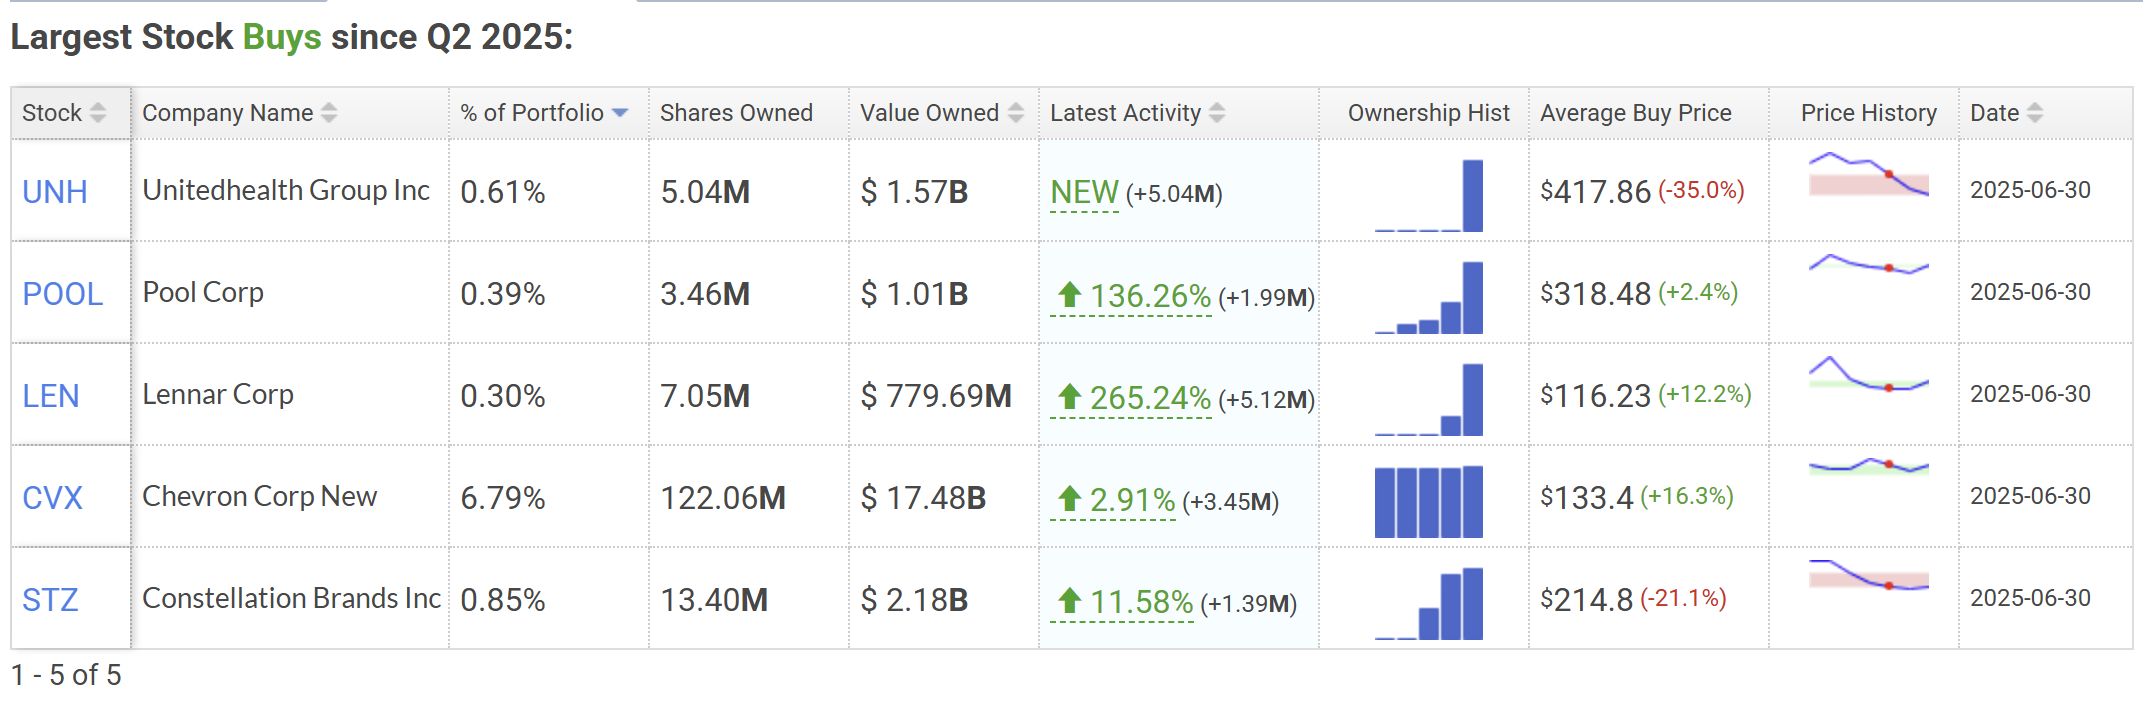Sort by the Company Name sort arrows
This screenshot has height=724, width=2143.
329,113
